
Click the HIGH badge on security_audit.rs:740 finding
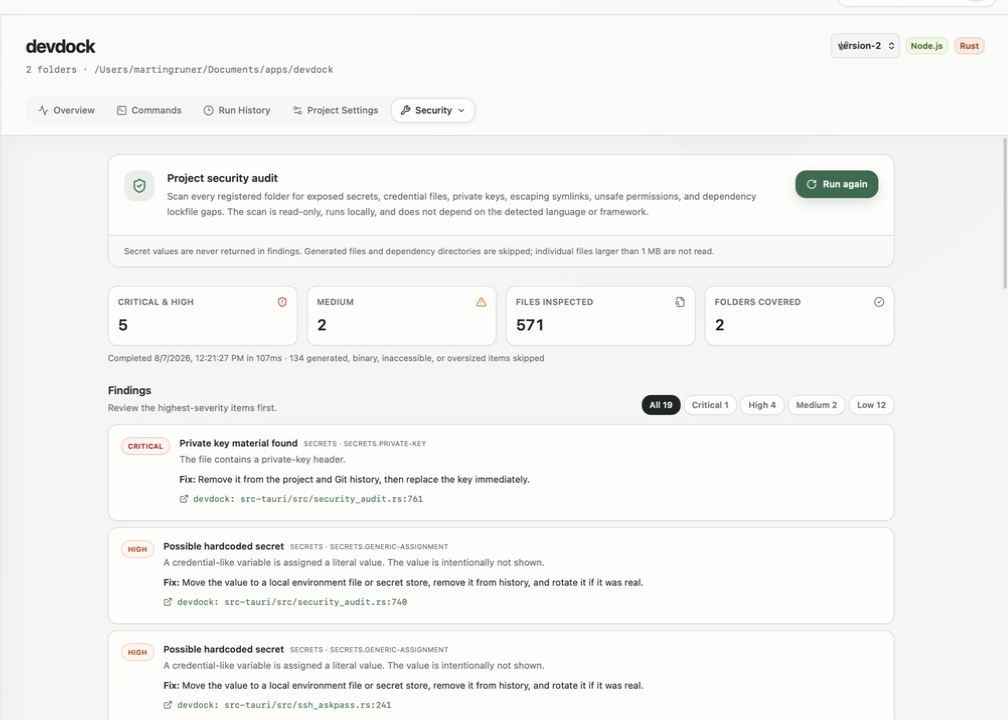pos(138,550)
